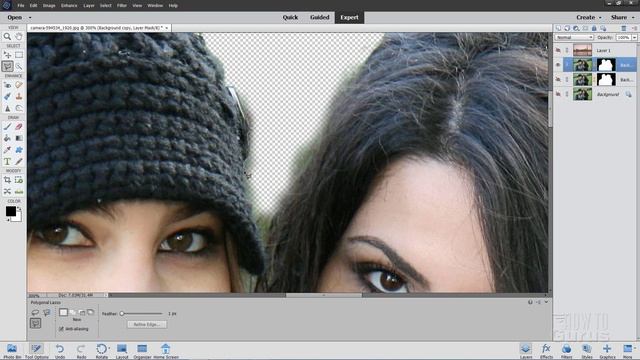Screen dimensions: 640x360
Task: Click the selected layer's mask thumbnail
Action: tap(606, 64)
